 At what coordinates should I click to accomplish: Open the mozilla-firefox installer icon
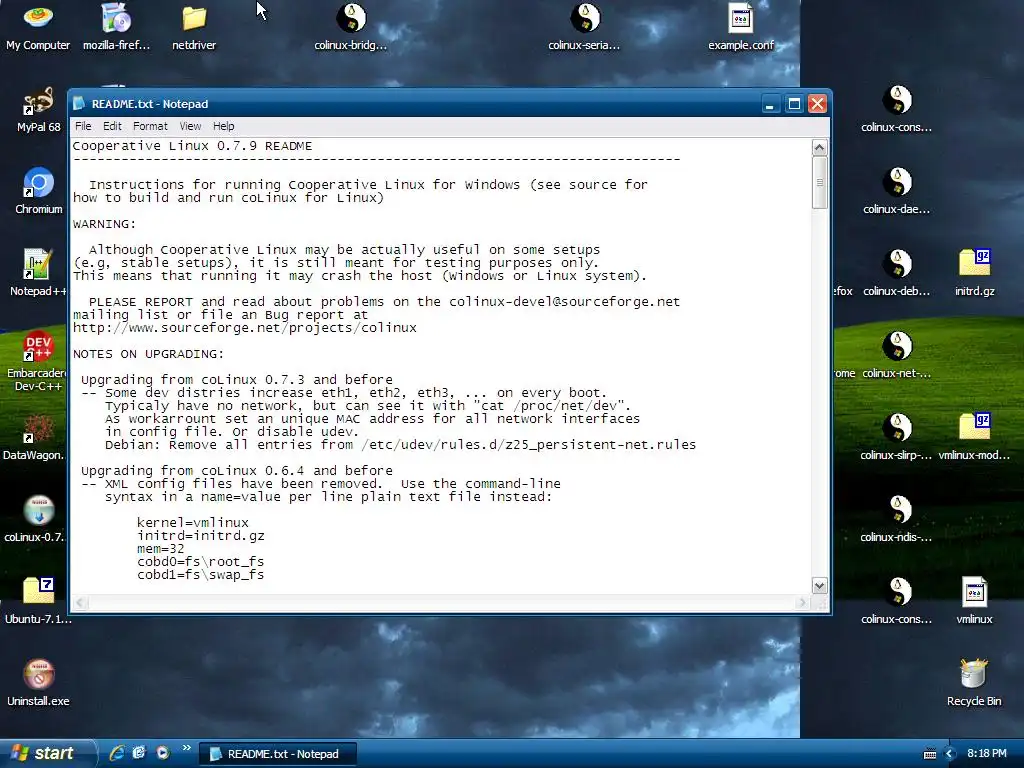[116, 27]
